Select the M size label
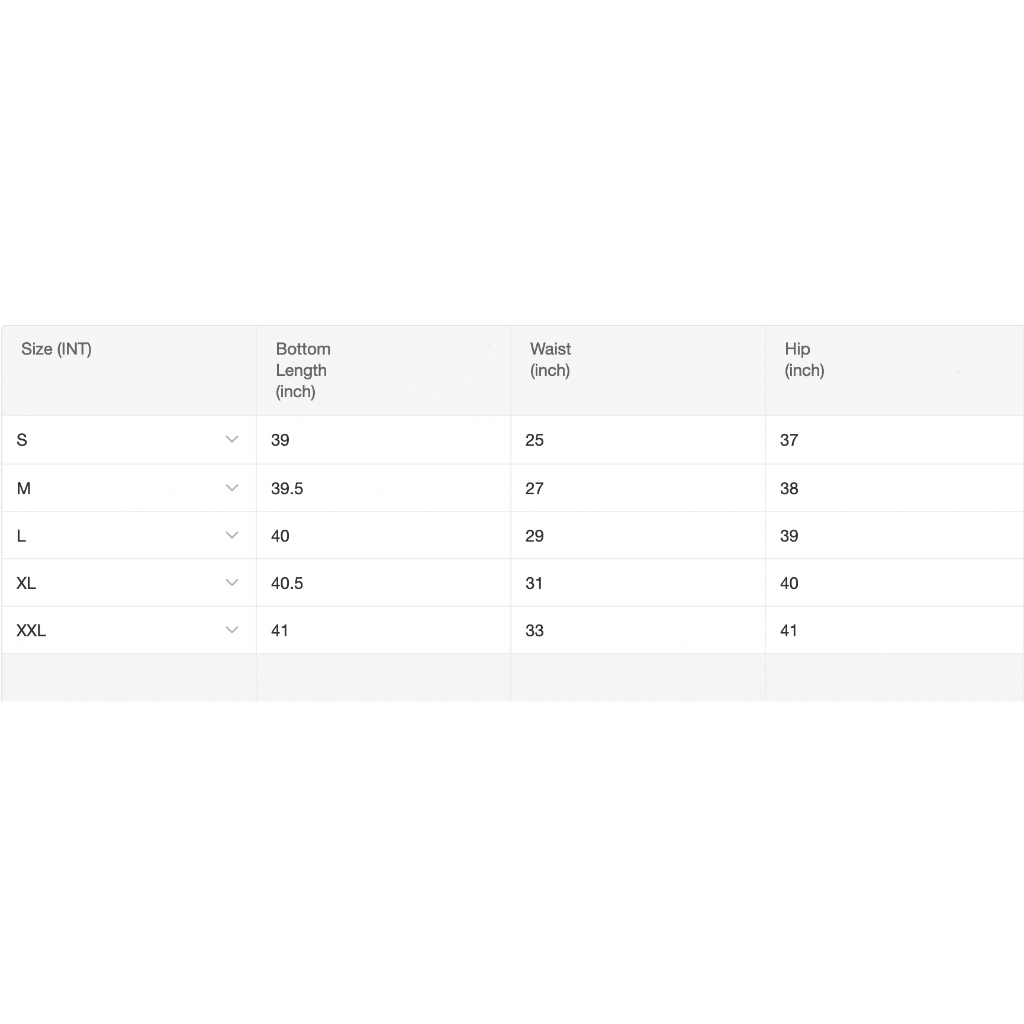1024x1024 pixels. tap(24, 488)
